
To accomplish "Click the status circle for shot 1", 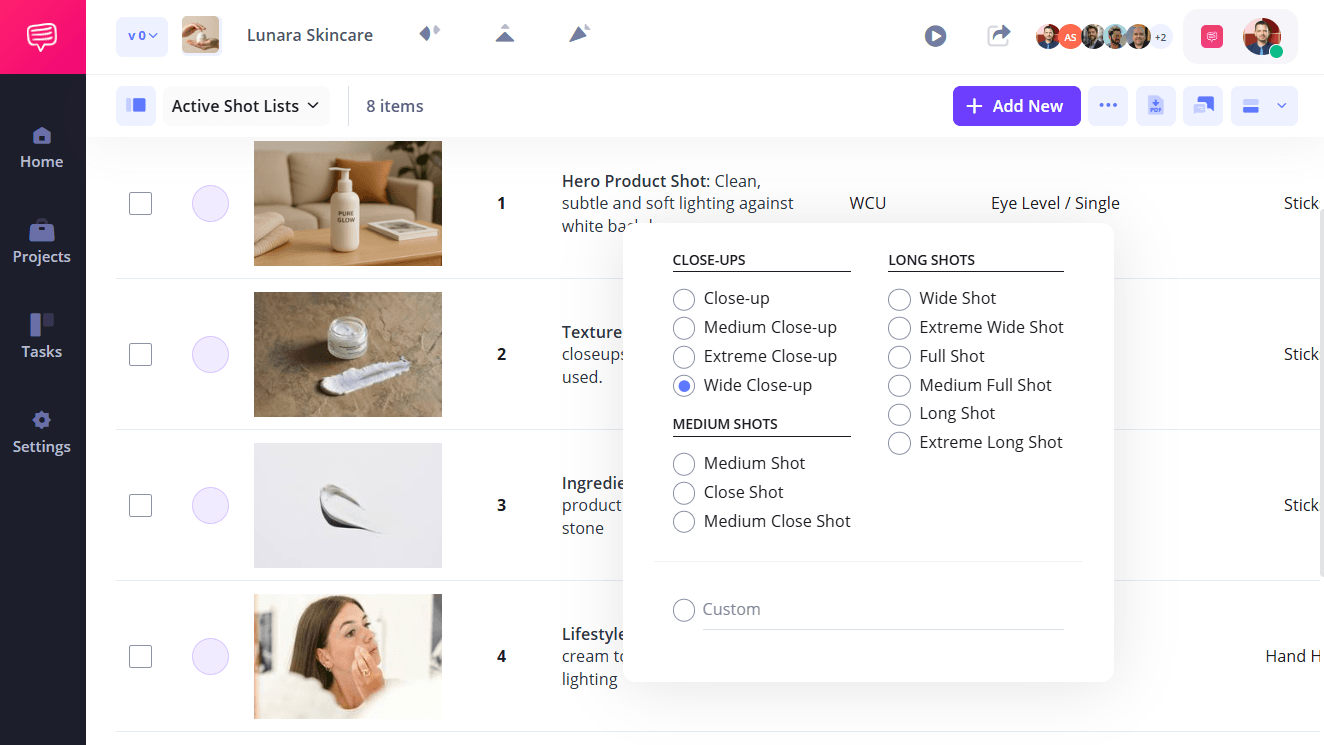I will [x=210, y=203].
